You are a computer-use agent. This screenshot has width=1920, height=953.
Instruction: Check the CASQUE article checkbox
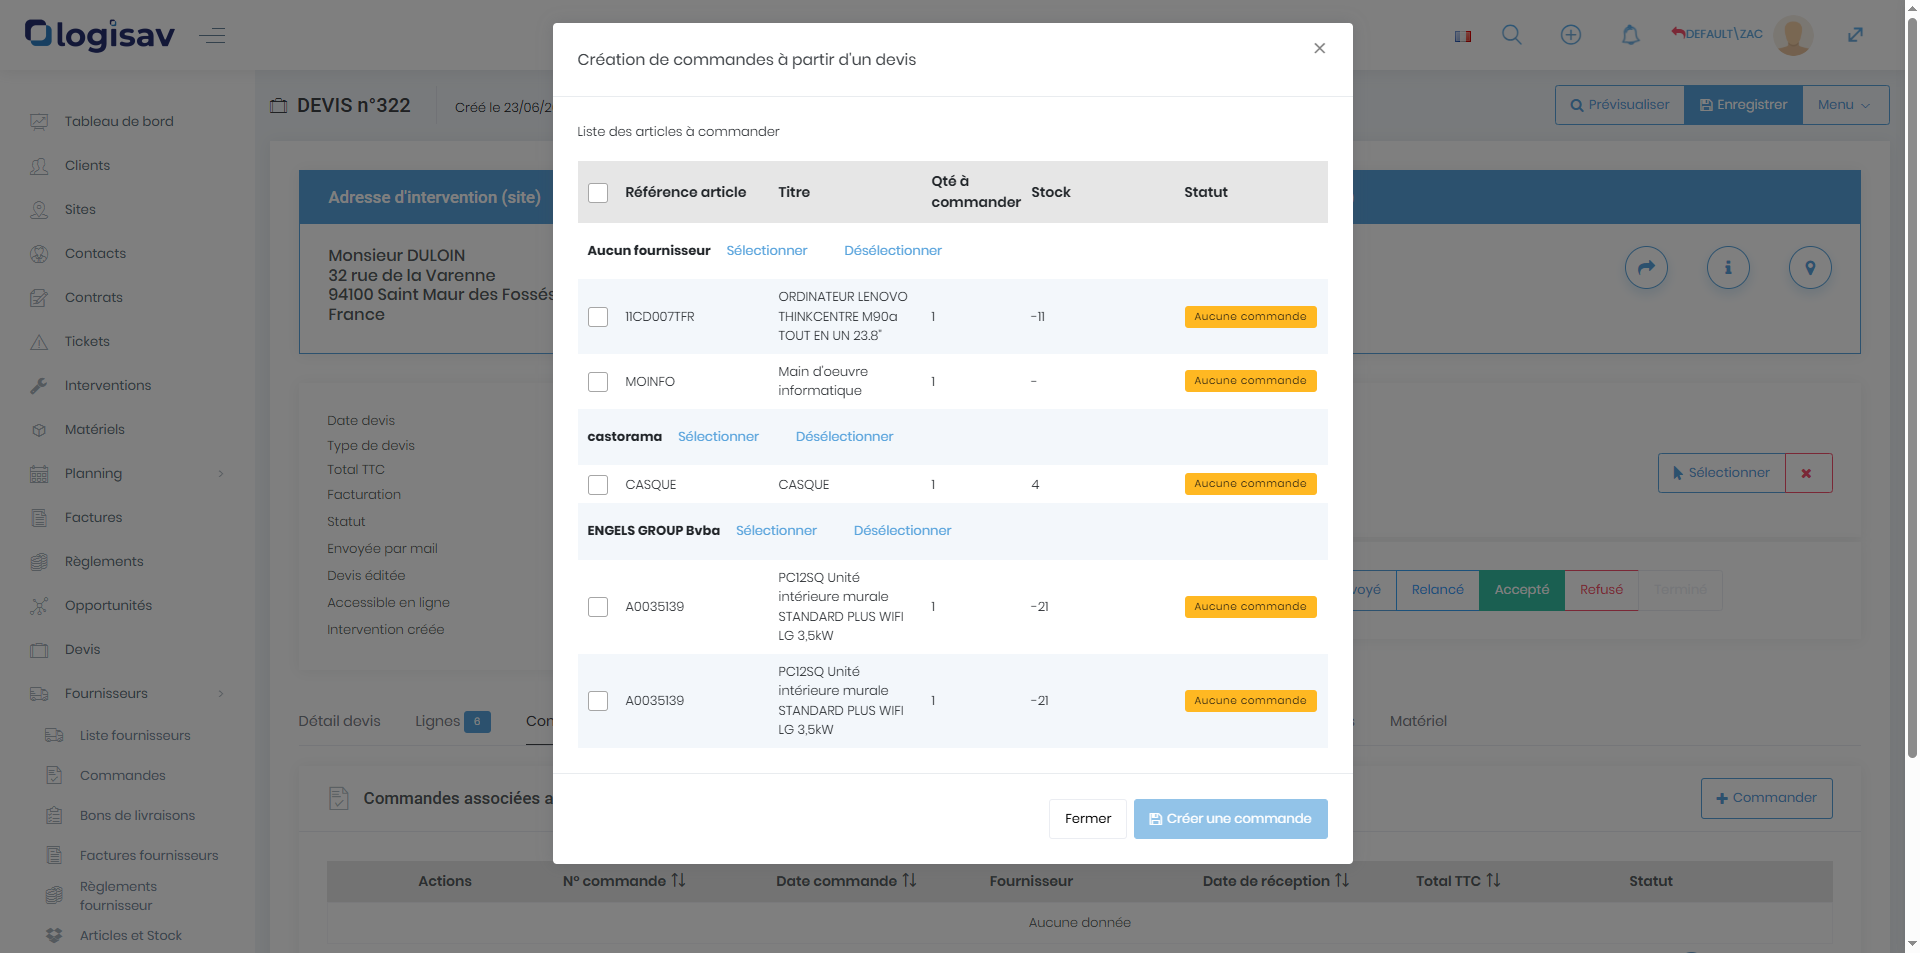click(x=598, y=485)
